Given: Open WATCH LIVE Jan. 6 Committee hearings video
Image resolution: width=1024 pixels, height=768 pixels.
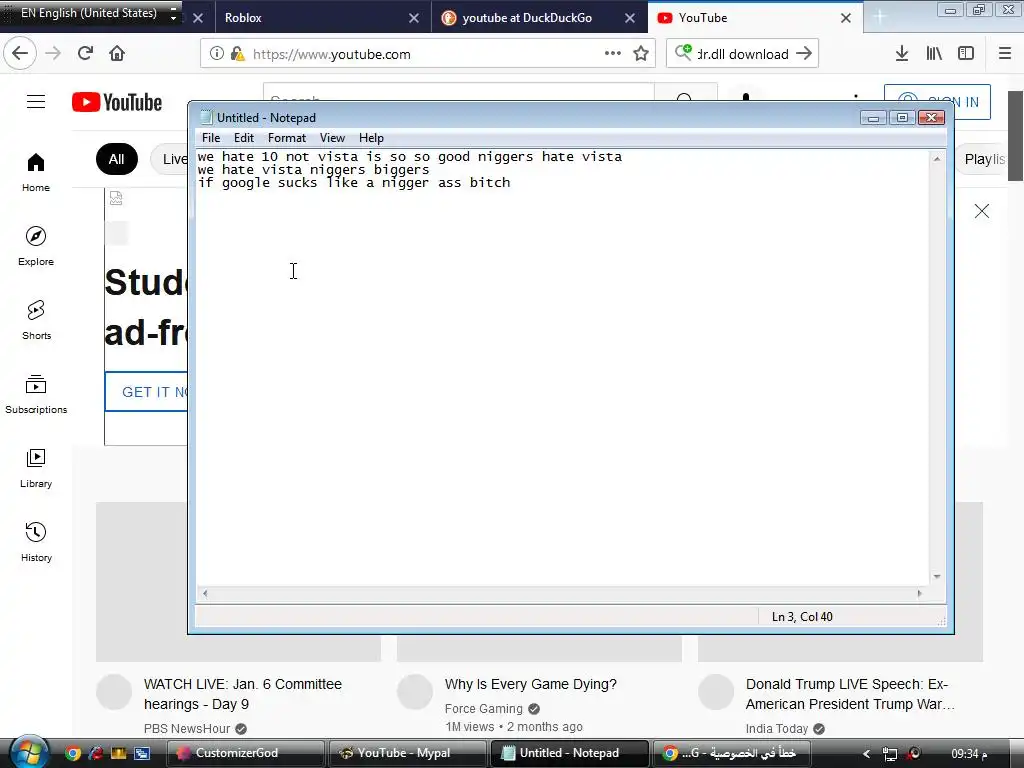Looking at the screenshot, I should (x=243, y=694).
